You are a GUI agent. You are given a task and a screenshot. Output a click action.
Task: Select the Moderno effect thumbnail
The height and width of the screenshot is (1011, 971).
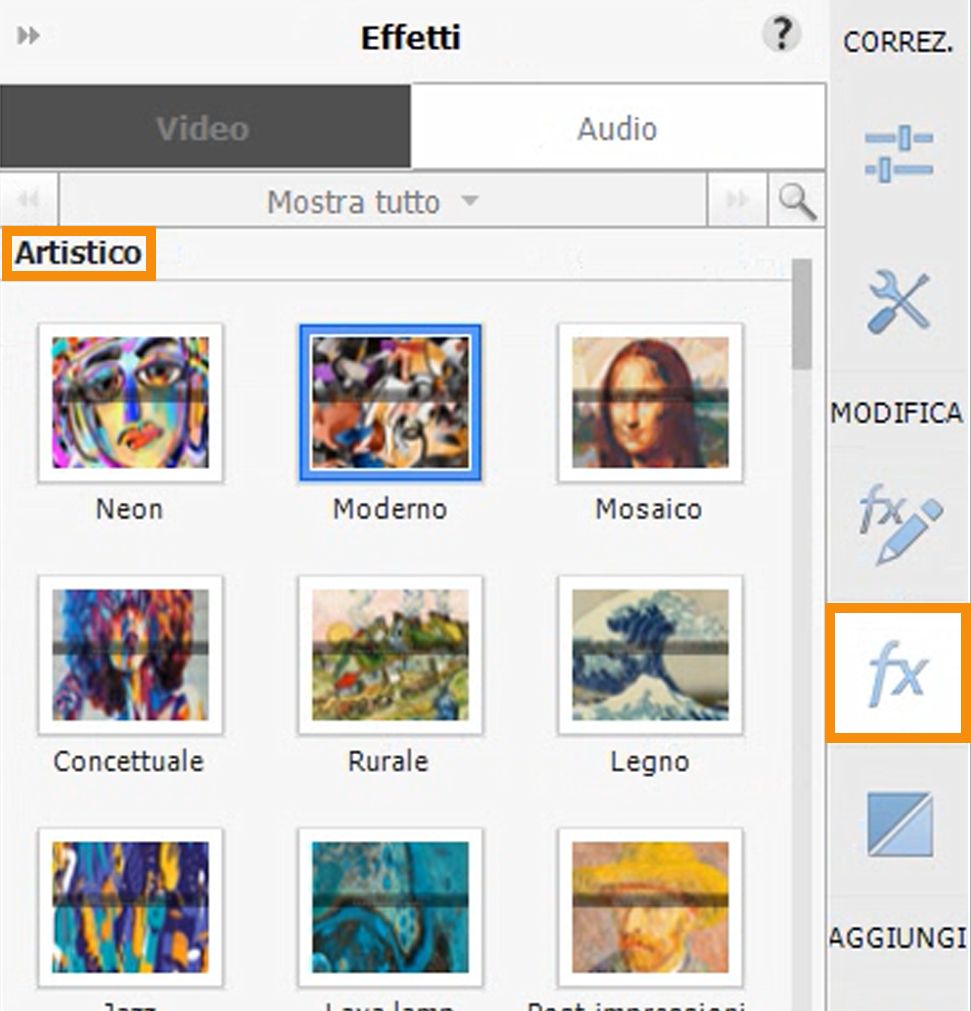point(390,402)
